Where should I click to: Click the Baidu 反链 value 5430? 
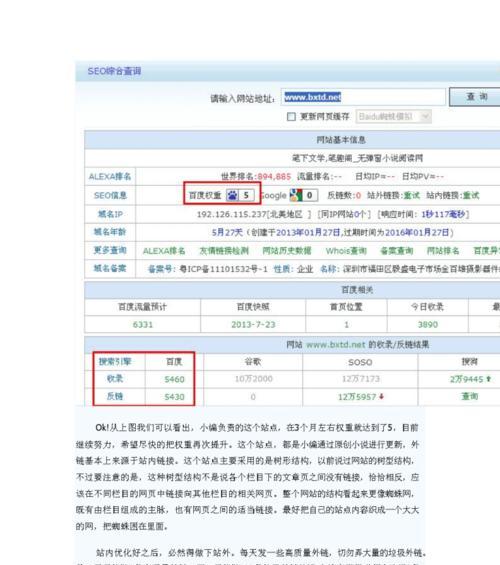pos(174,397)
